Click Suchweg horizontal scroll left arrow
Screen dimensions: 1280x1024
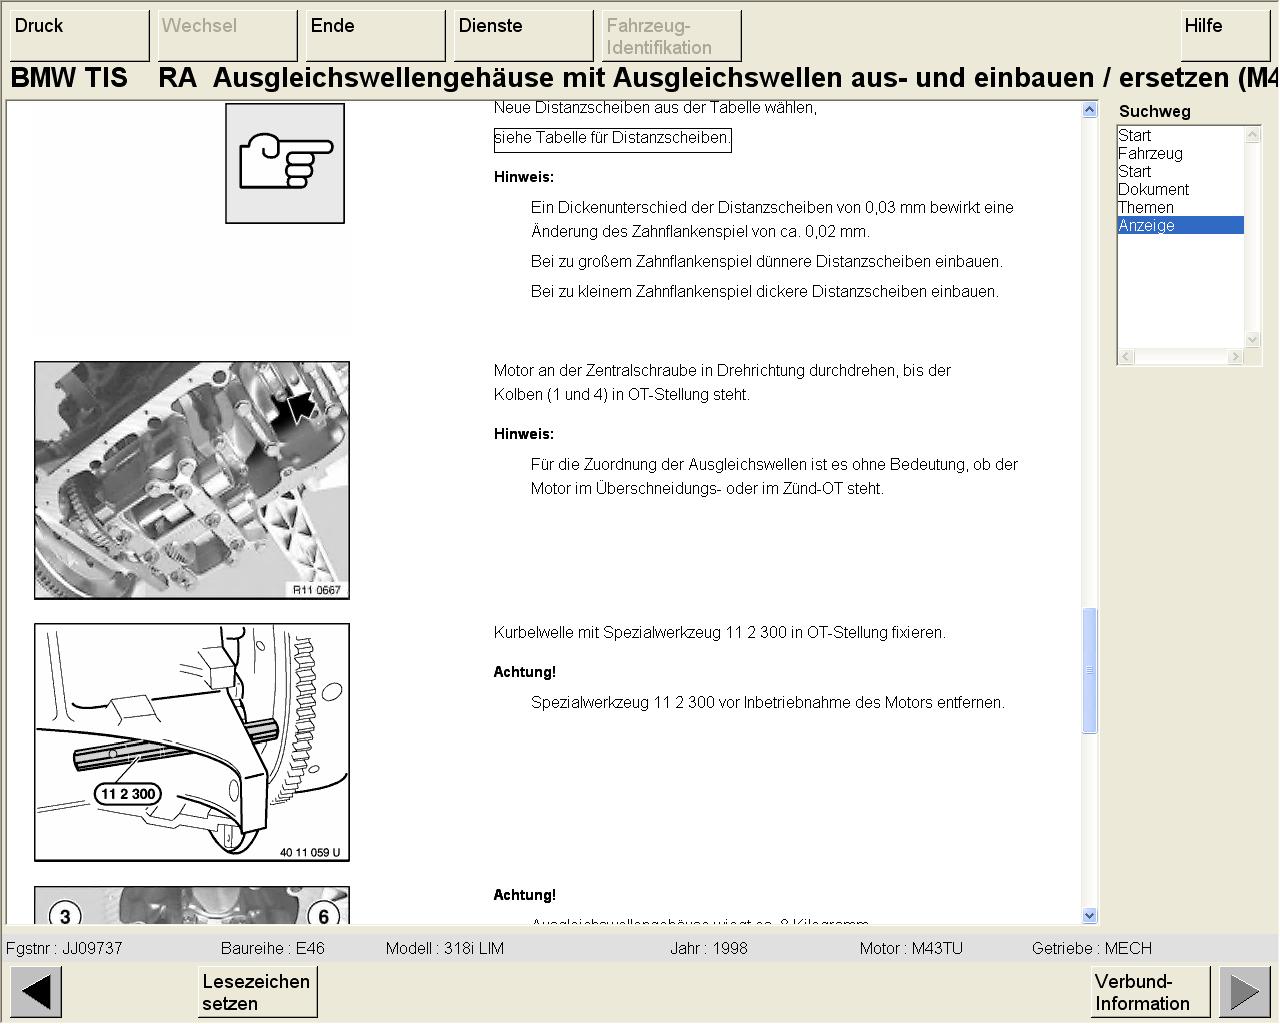point(1126,356)
